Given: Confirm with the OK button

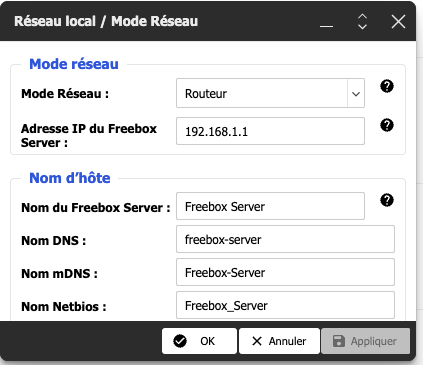Looking at the screenshot, I should 199,341.
